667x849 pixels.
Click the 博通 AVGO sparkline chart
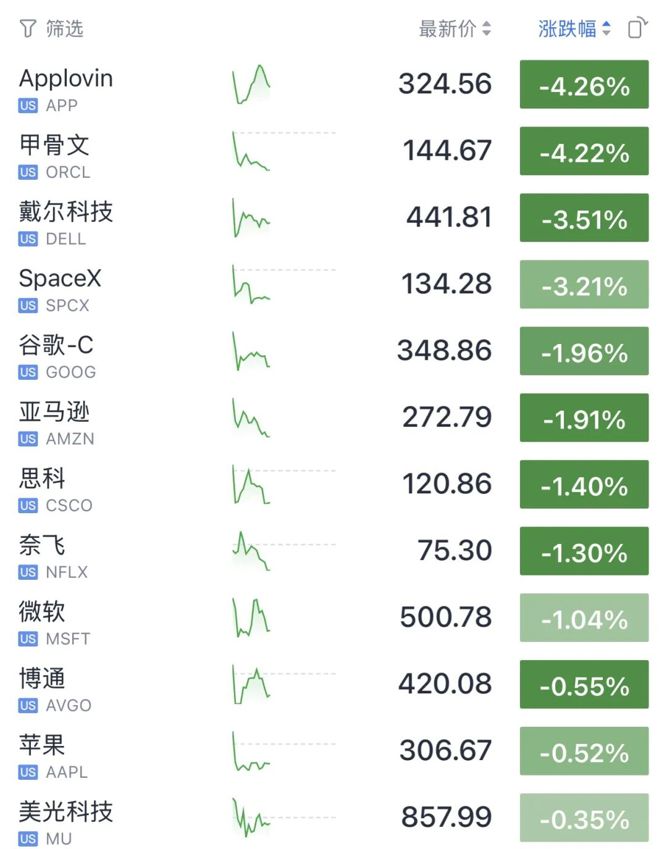pos(251,685)
